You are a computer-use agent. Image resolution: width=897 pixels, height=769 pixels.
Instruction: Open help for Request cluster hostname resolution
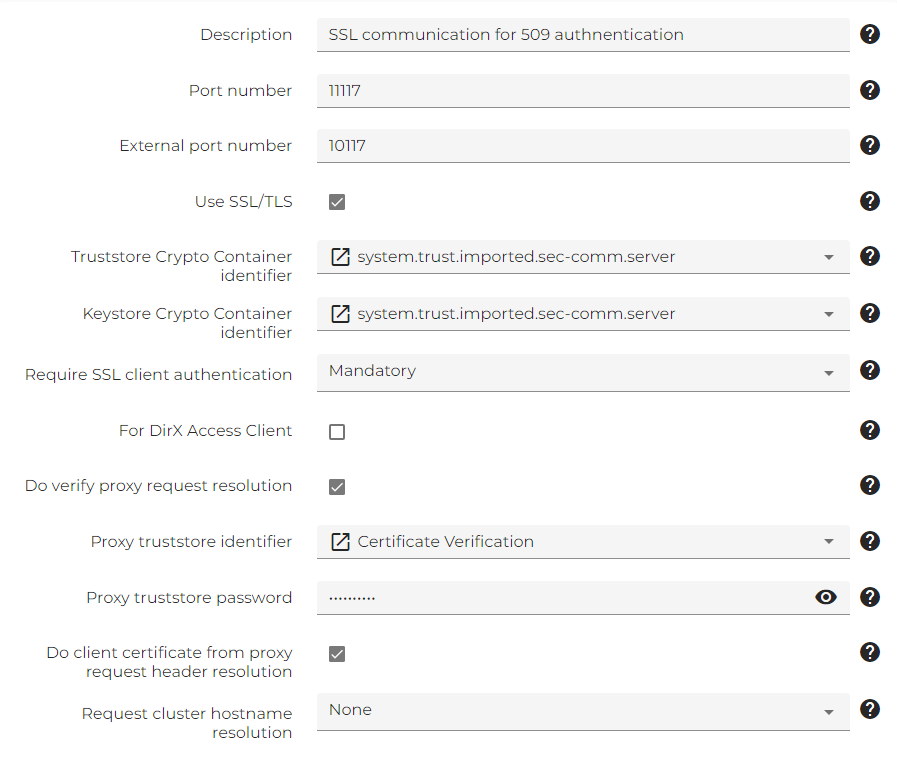point(870,709)
